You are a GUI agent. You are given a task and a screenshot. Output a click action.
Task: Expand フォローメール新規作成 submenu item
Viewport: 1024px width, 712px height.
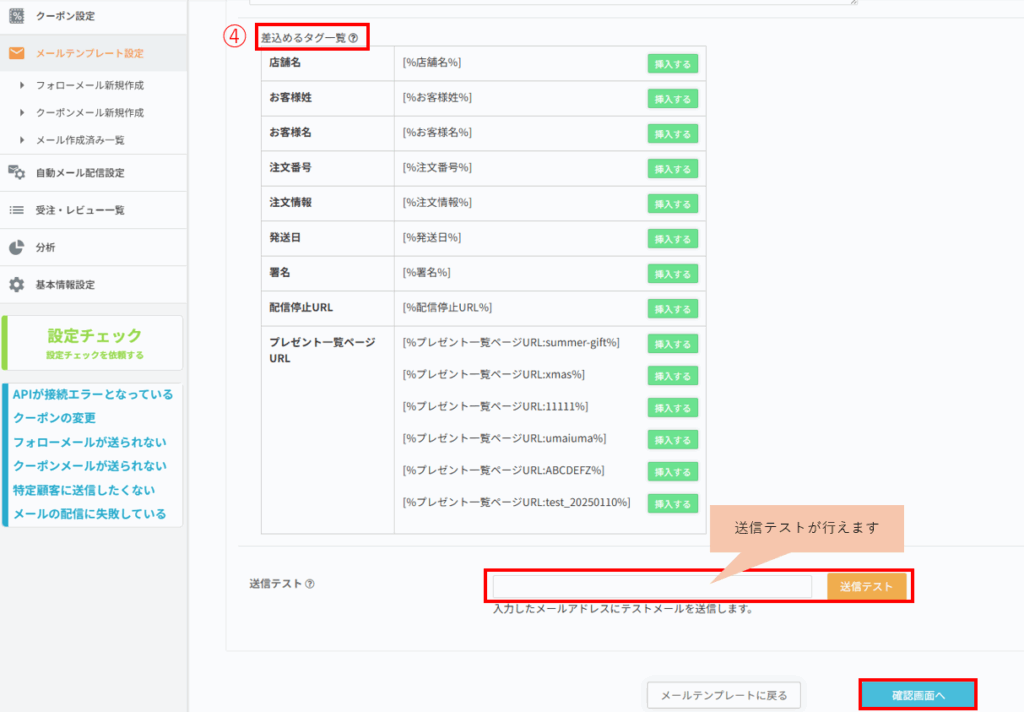click(89, 87)
